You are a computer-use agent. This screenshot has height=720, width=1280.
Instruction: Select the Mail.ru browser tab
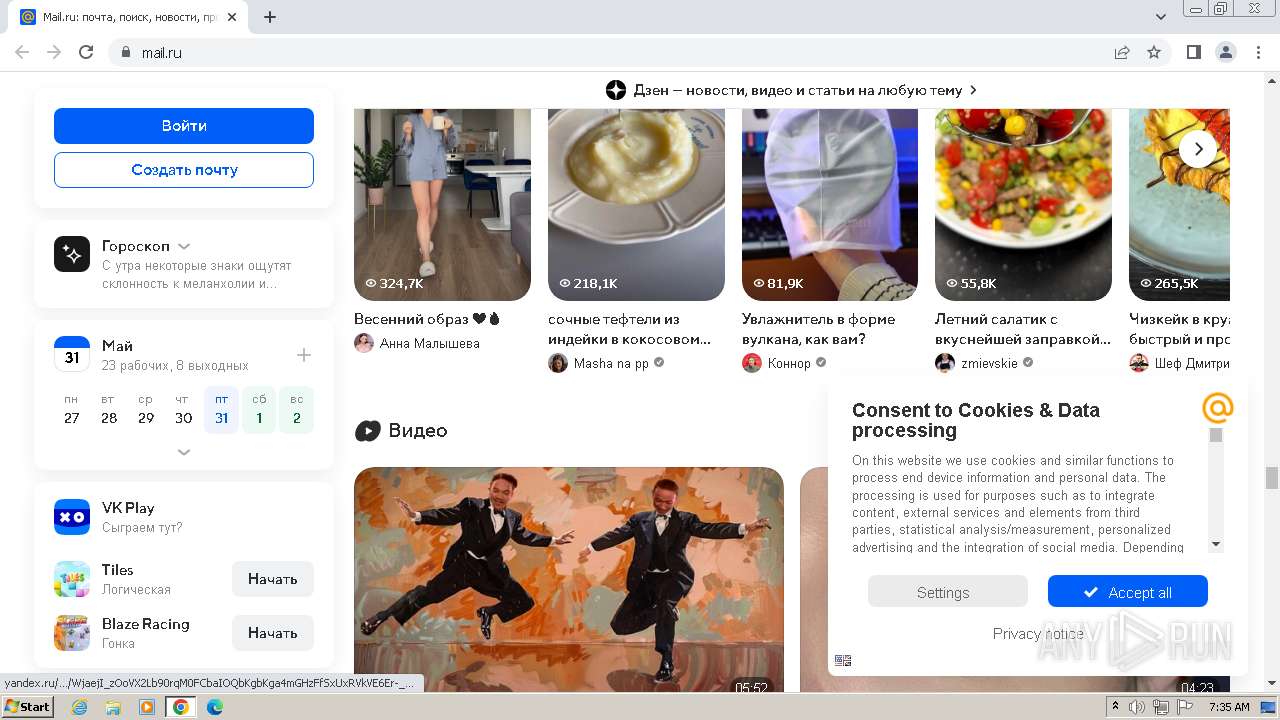127,17
